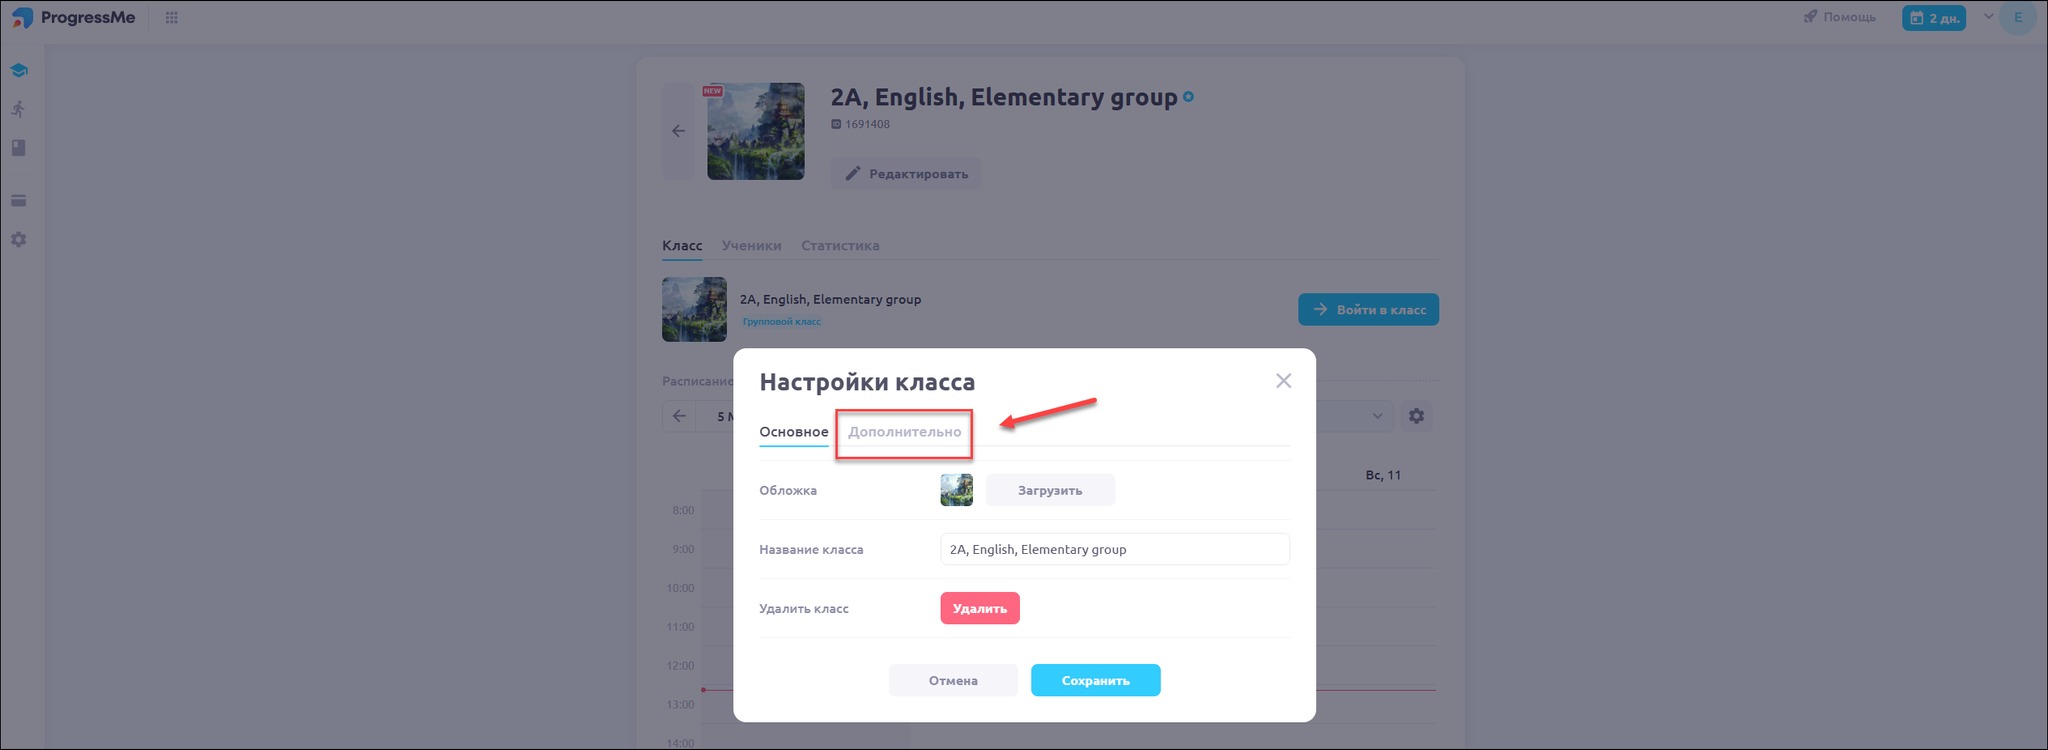Open the book materials sidebar icon
This screenshot has width=2048, height=750.
[19, 148]
